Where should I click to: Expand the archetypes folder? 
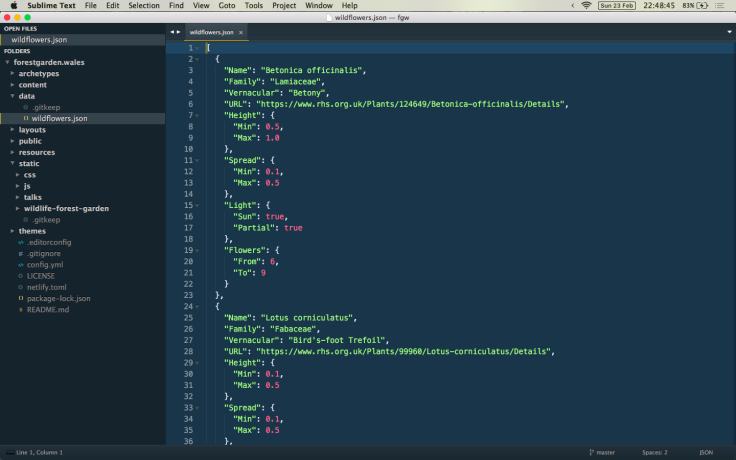tap(12, 73)
